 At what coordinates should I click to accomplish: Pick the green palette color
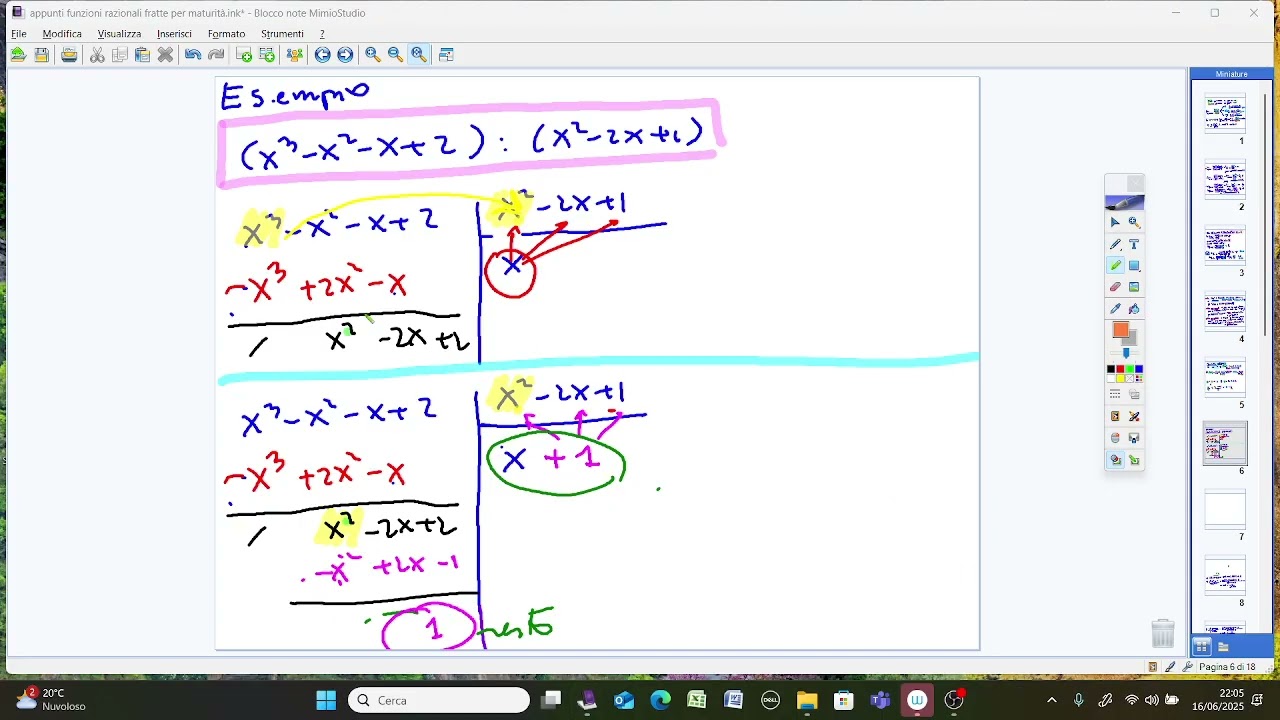pyautogui.click(x=1130, y=369)
